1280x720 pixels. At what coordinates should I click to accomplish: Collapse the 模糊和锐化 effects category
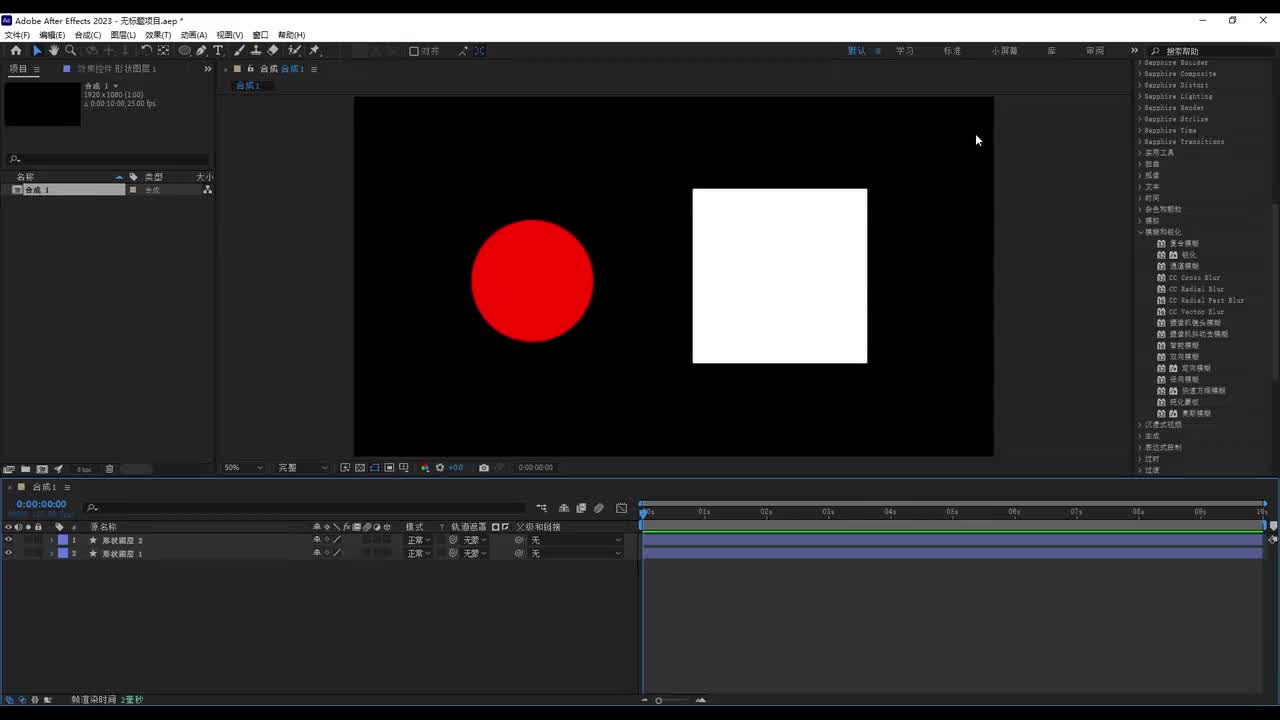[1140, 232]
